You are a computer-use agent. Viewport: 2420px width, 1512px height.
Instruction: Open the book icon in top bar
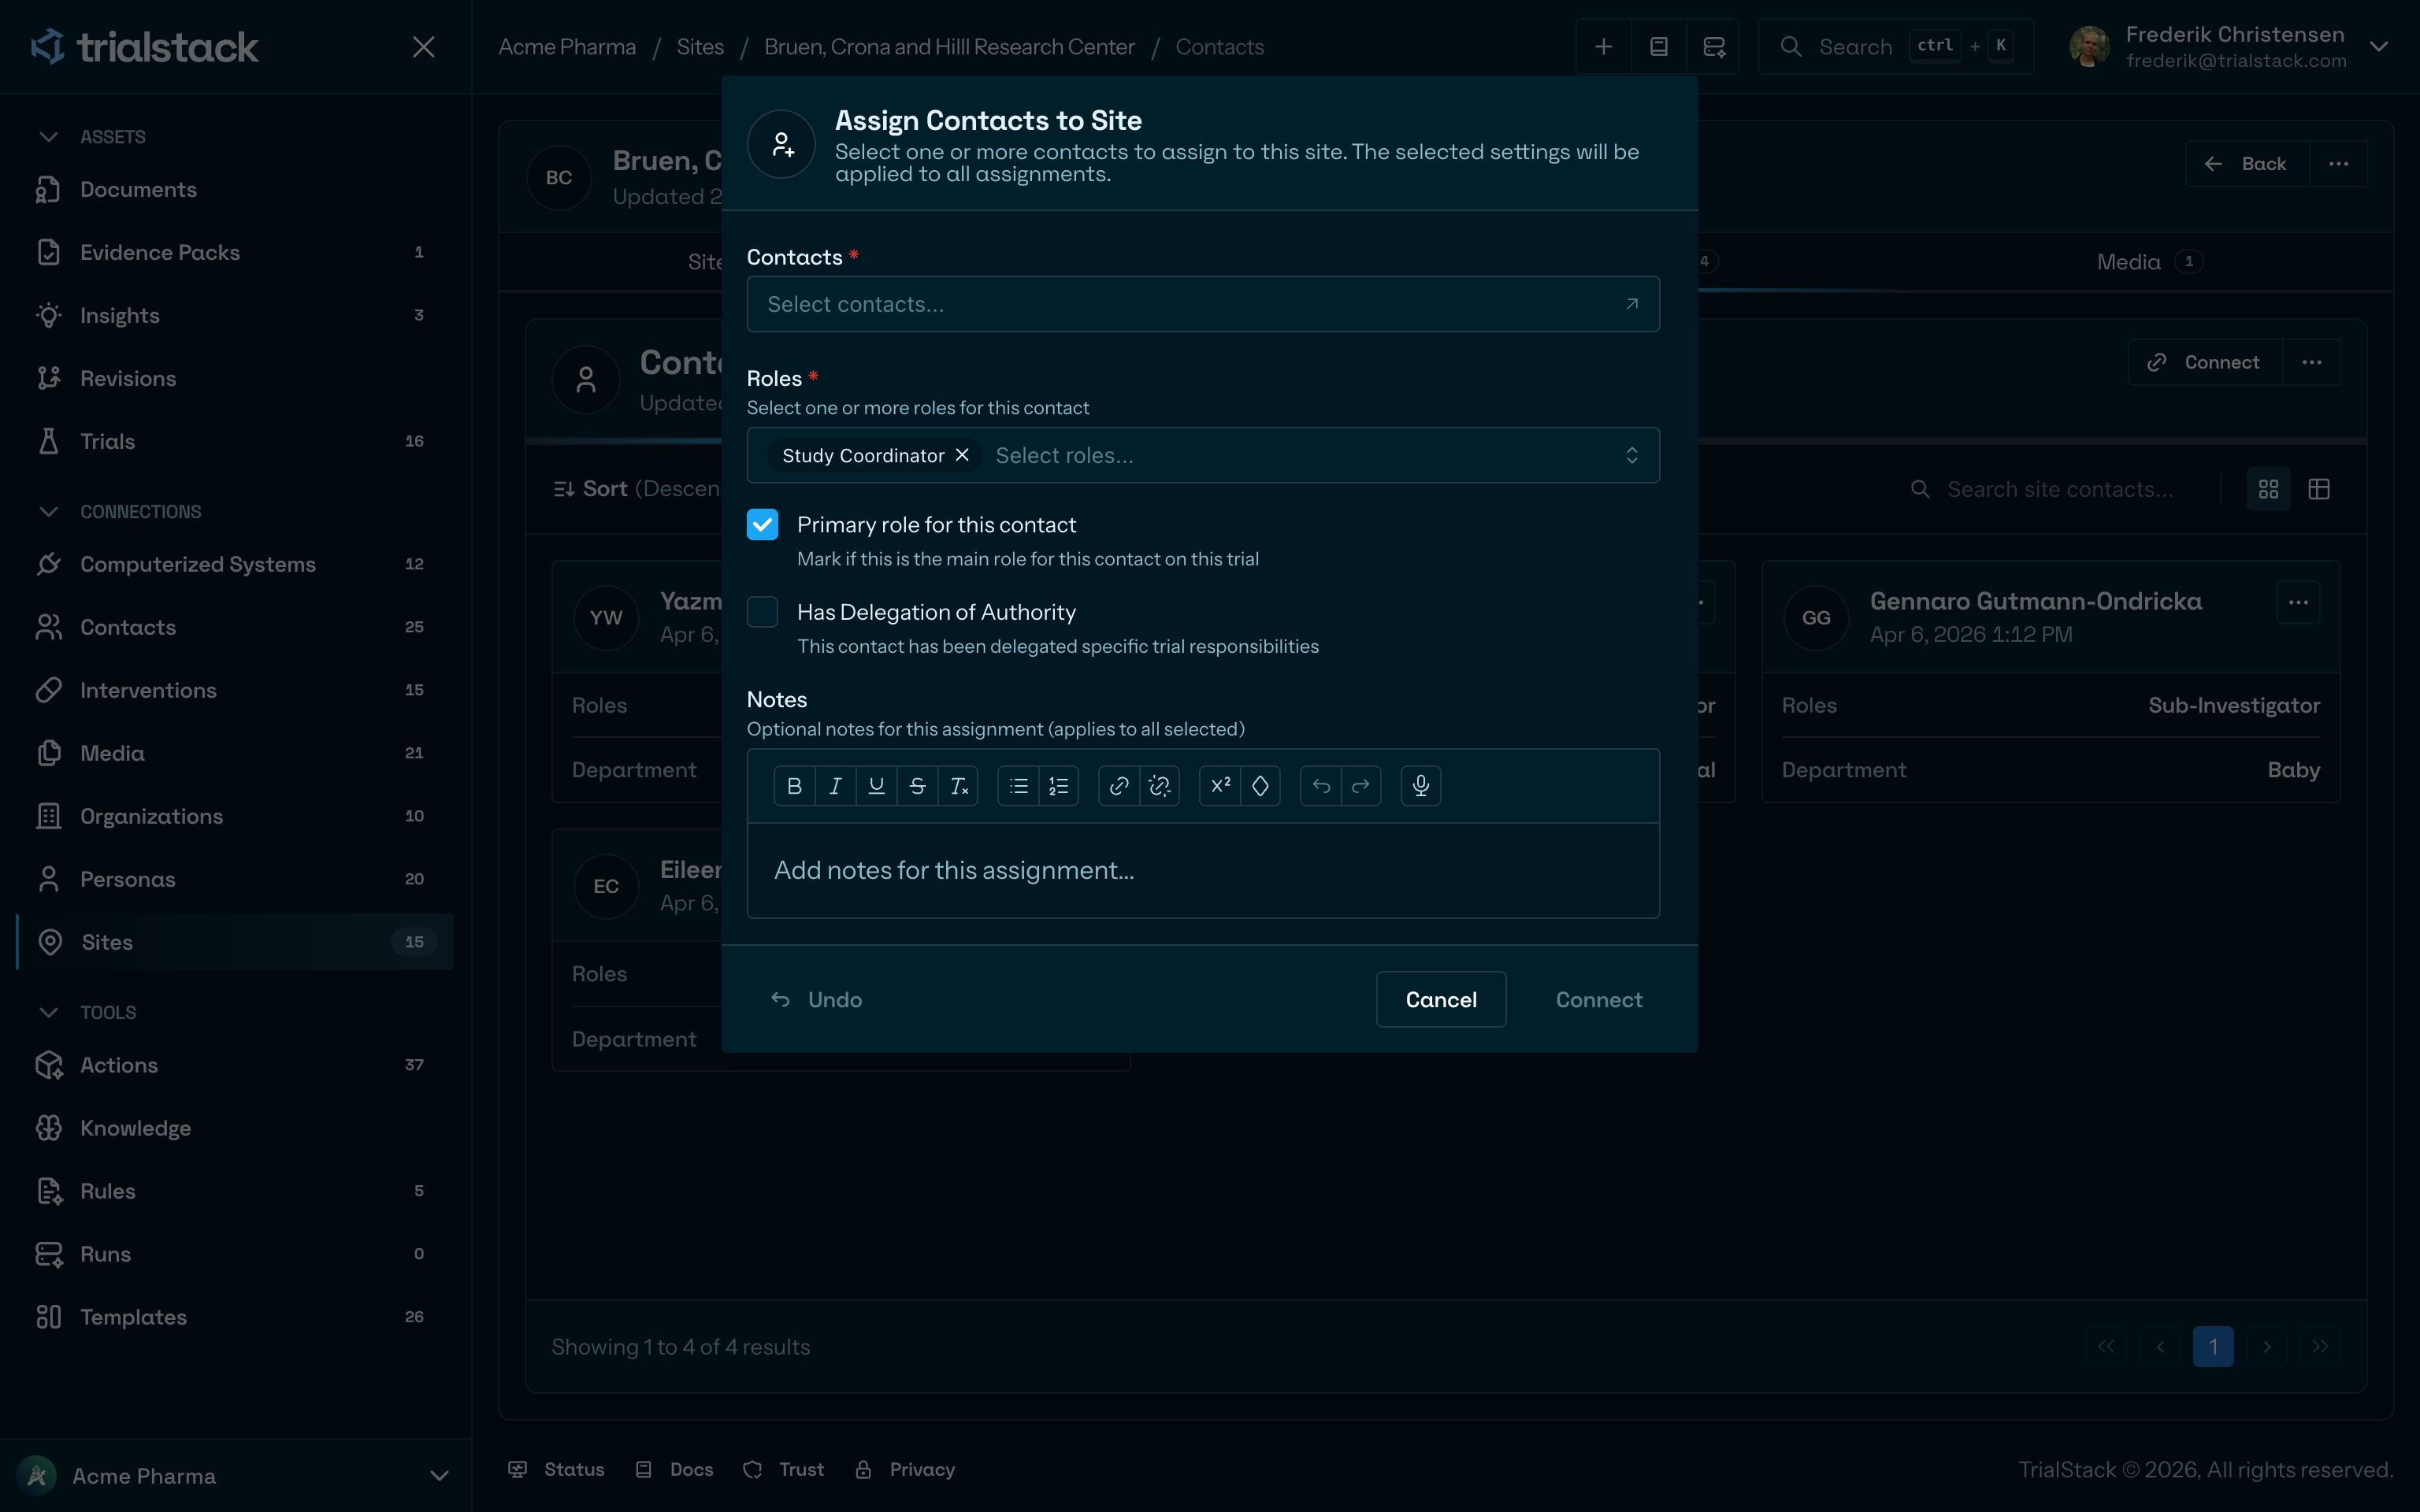point(1658,47)
